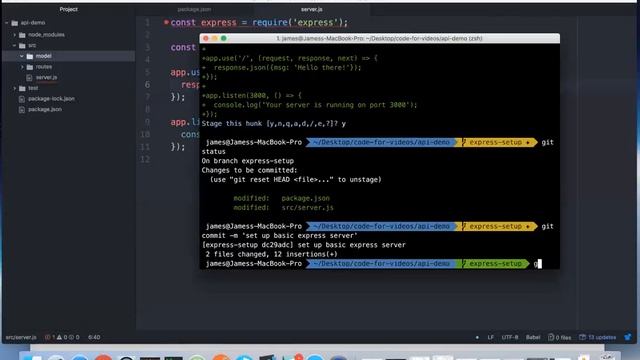This screenshot has height=360, width=640.
Task: Click the LF line ending selector
Action: click(x=491, y=337)
